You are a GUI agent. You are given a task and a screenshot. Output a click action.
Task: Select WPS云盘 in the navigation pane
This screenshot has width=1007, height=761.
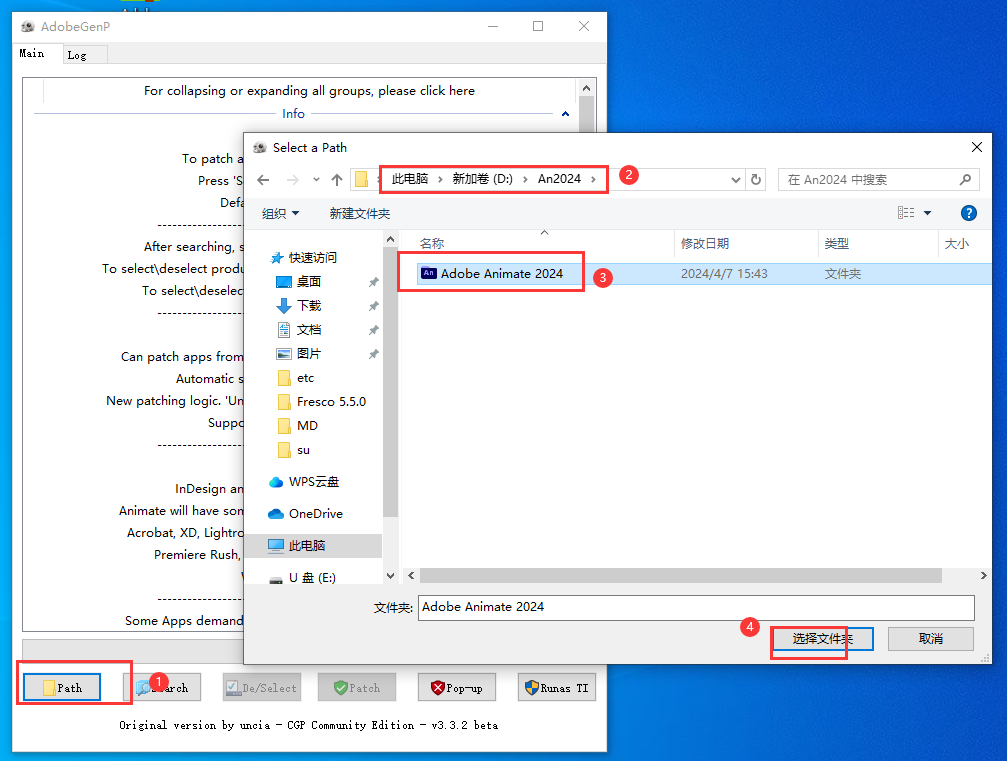point(314,481)
